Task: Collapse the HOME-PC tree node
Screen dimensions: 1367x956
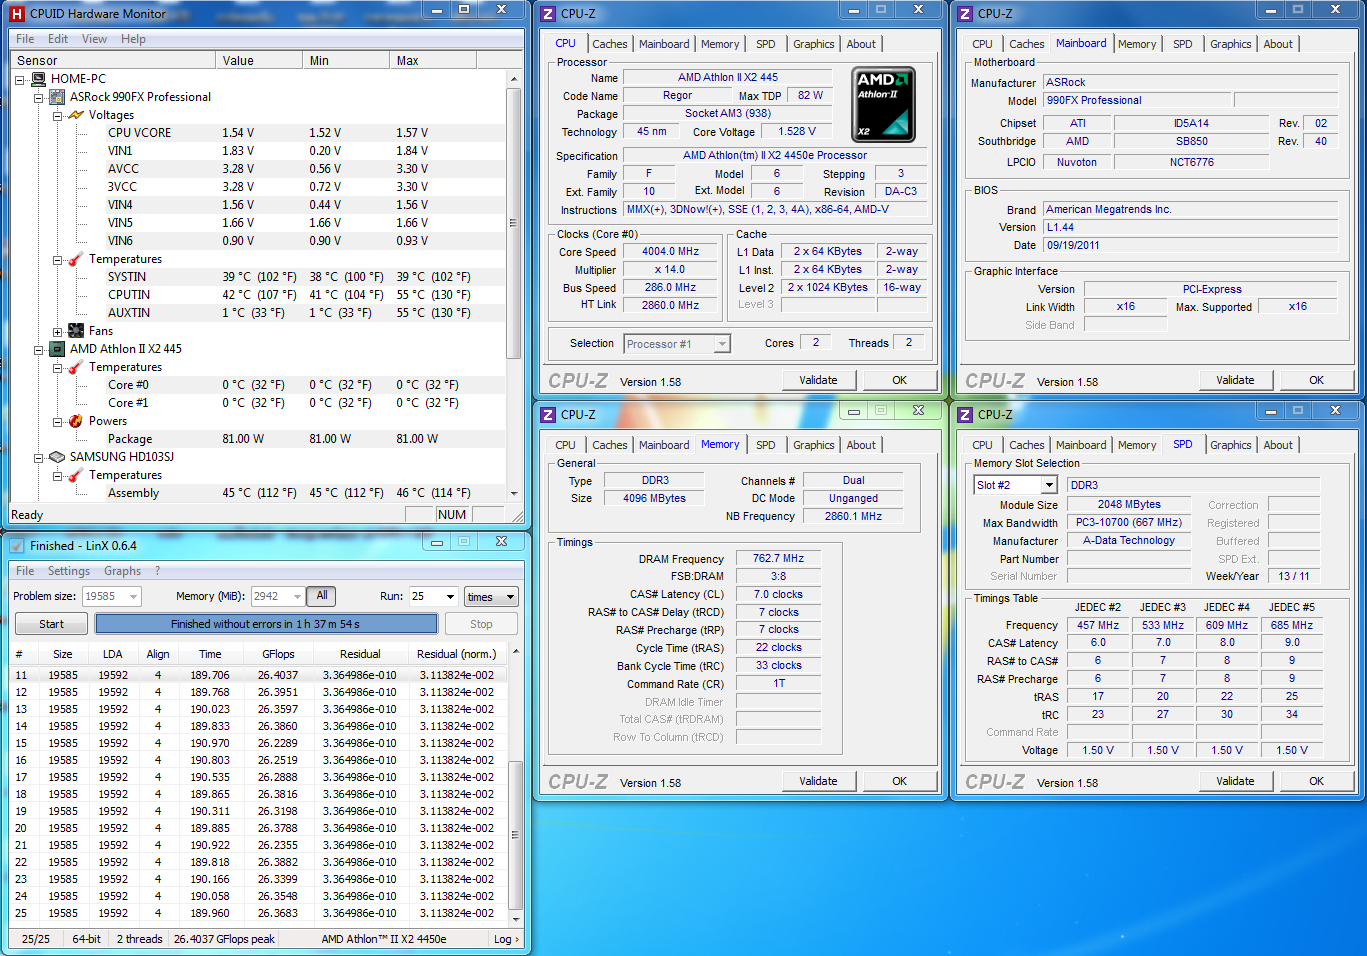Action: pyautogui.click(x=20, y=79)
